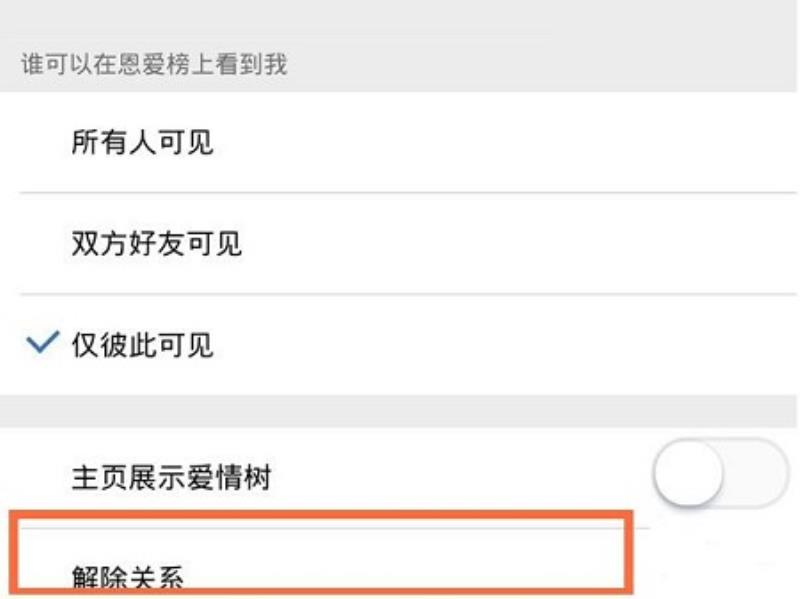Image resolution: width=800 pixels, height=599 pixels.
Task: Click the blue checkmark beside 仅彼此可见
Action: [x=43, y=342]
